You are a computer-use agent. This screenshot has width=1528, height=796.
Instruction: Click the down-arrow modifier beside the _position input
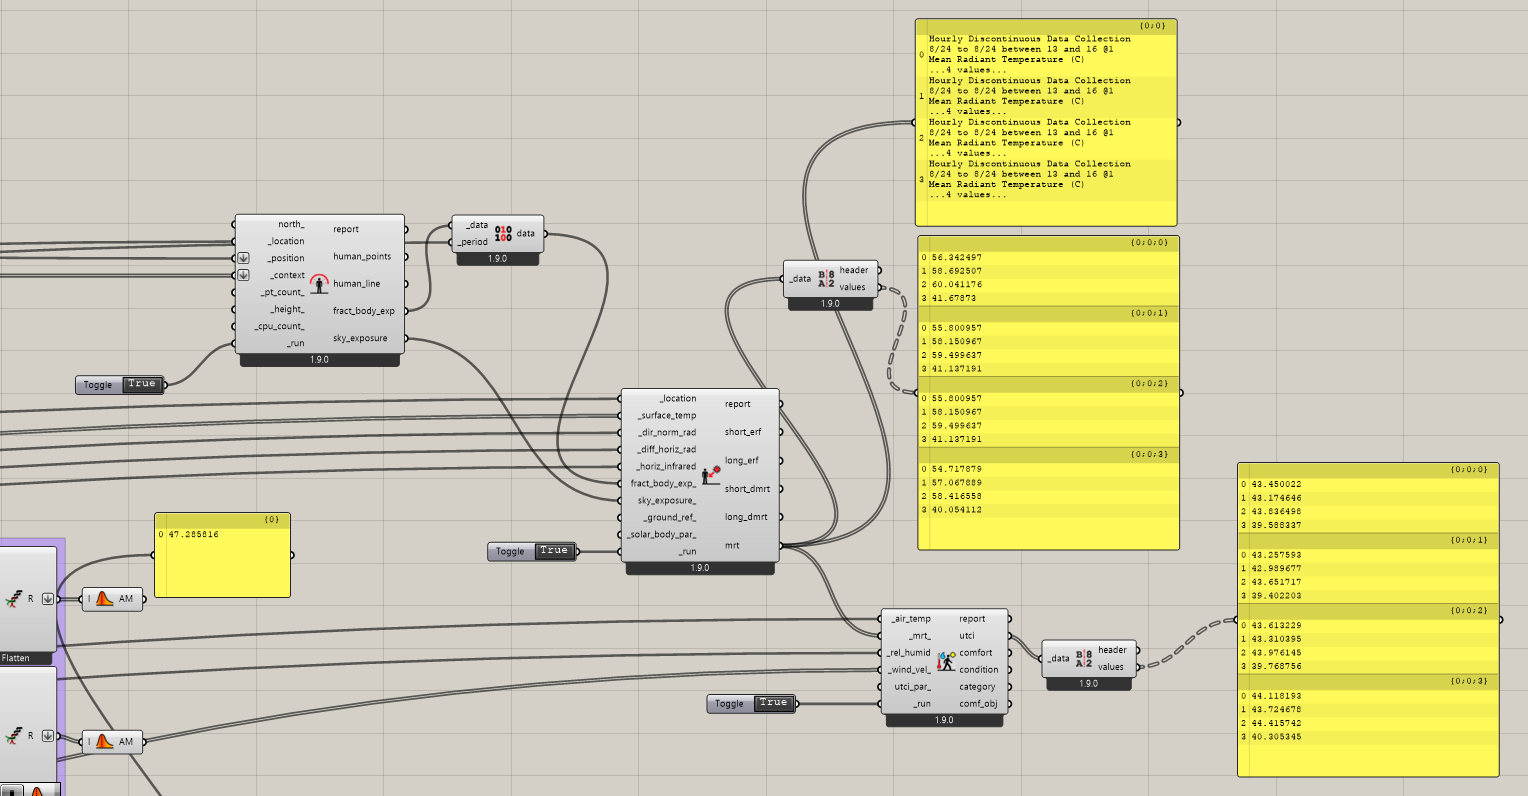[x=243, y=258]
